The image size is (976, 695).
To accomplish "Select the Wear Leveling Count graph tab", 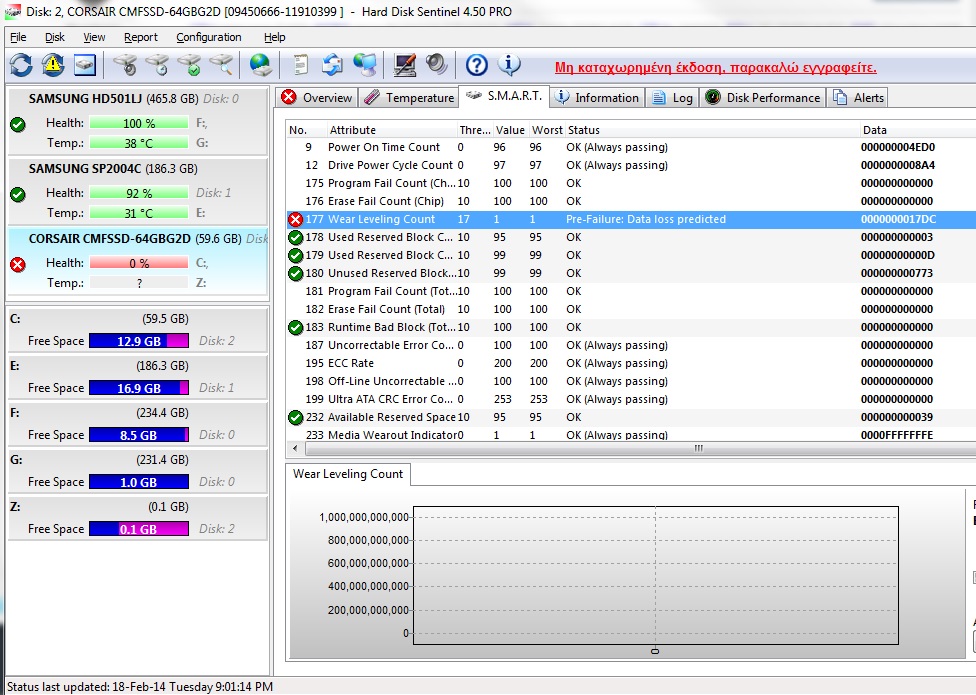I will point(348,474).
